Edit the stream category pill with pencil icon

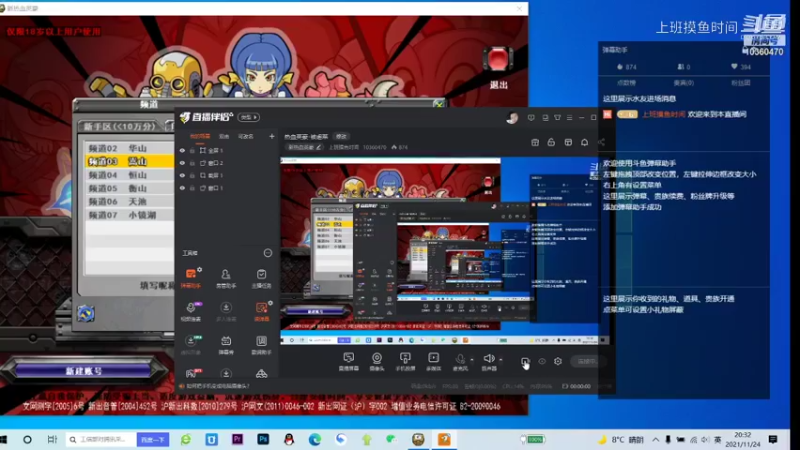pyautogui.click(x=304, y=147)
